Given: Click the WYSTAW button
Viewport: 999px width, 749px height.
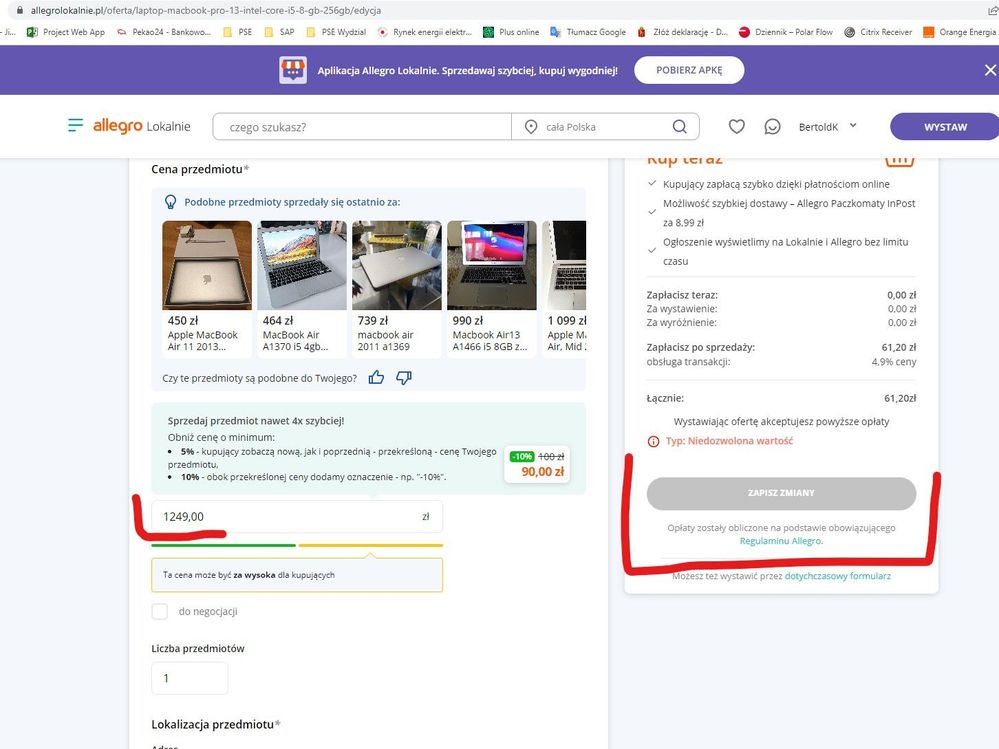Looking at the screenshot, I should (945, 127).
